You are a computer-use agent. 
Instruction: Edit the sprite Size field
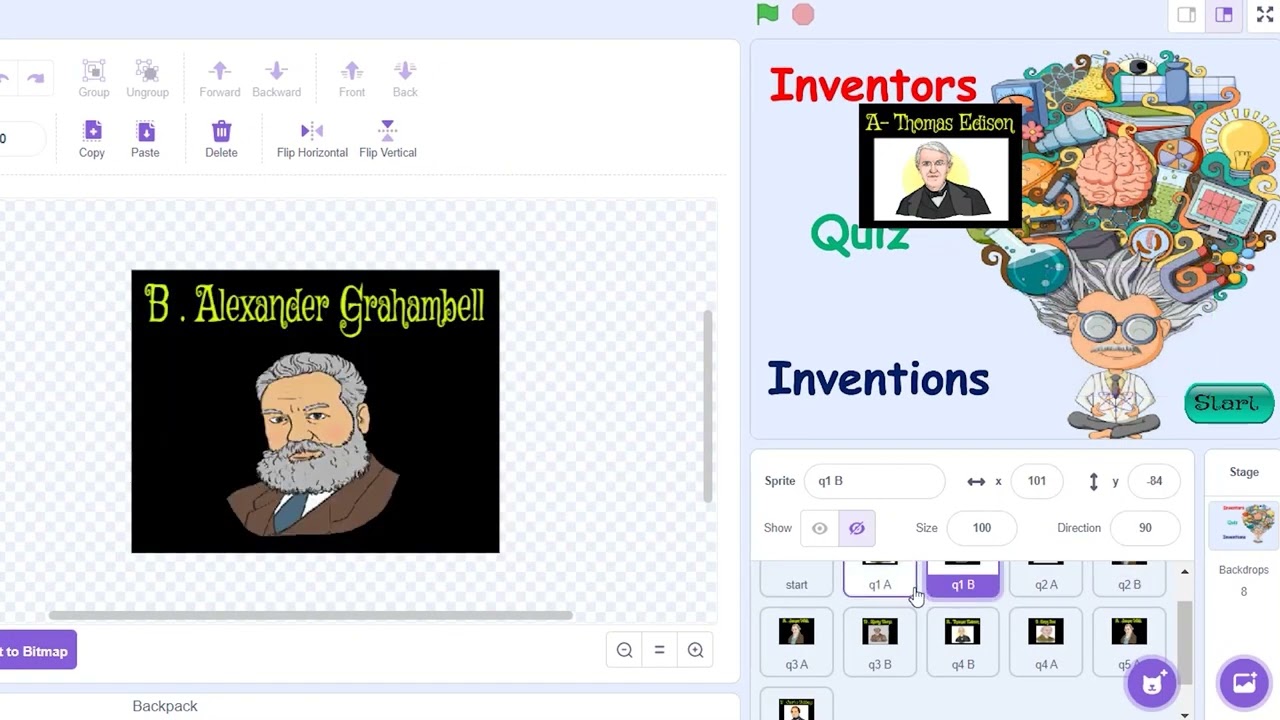982,528
